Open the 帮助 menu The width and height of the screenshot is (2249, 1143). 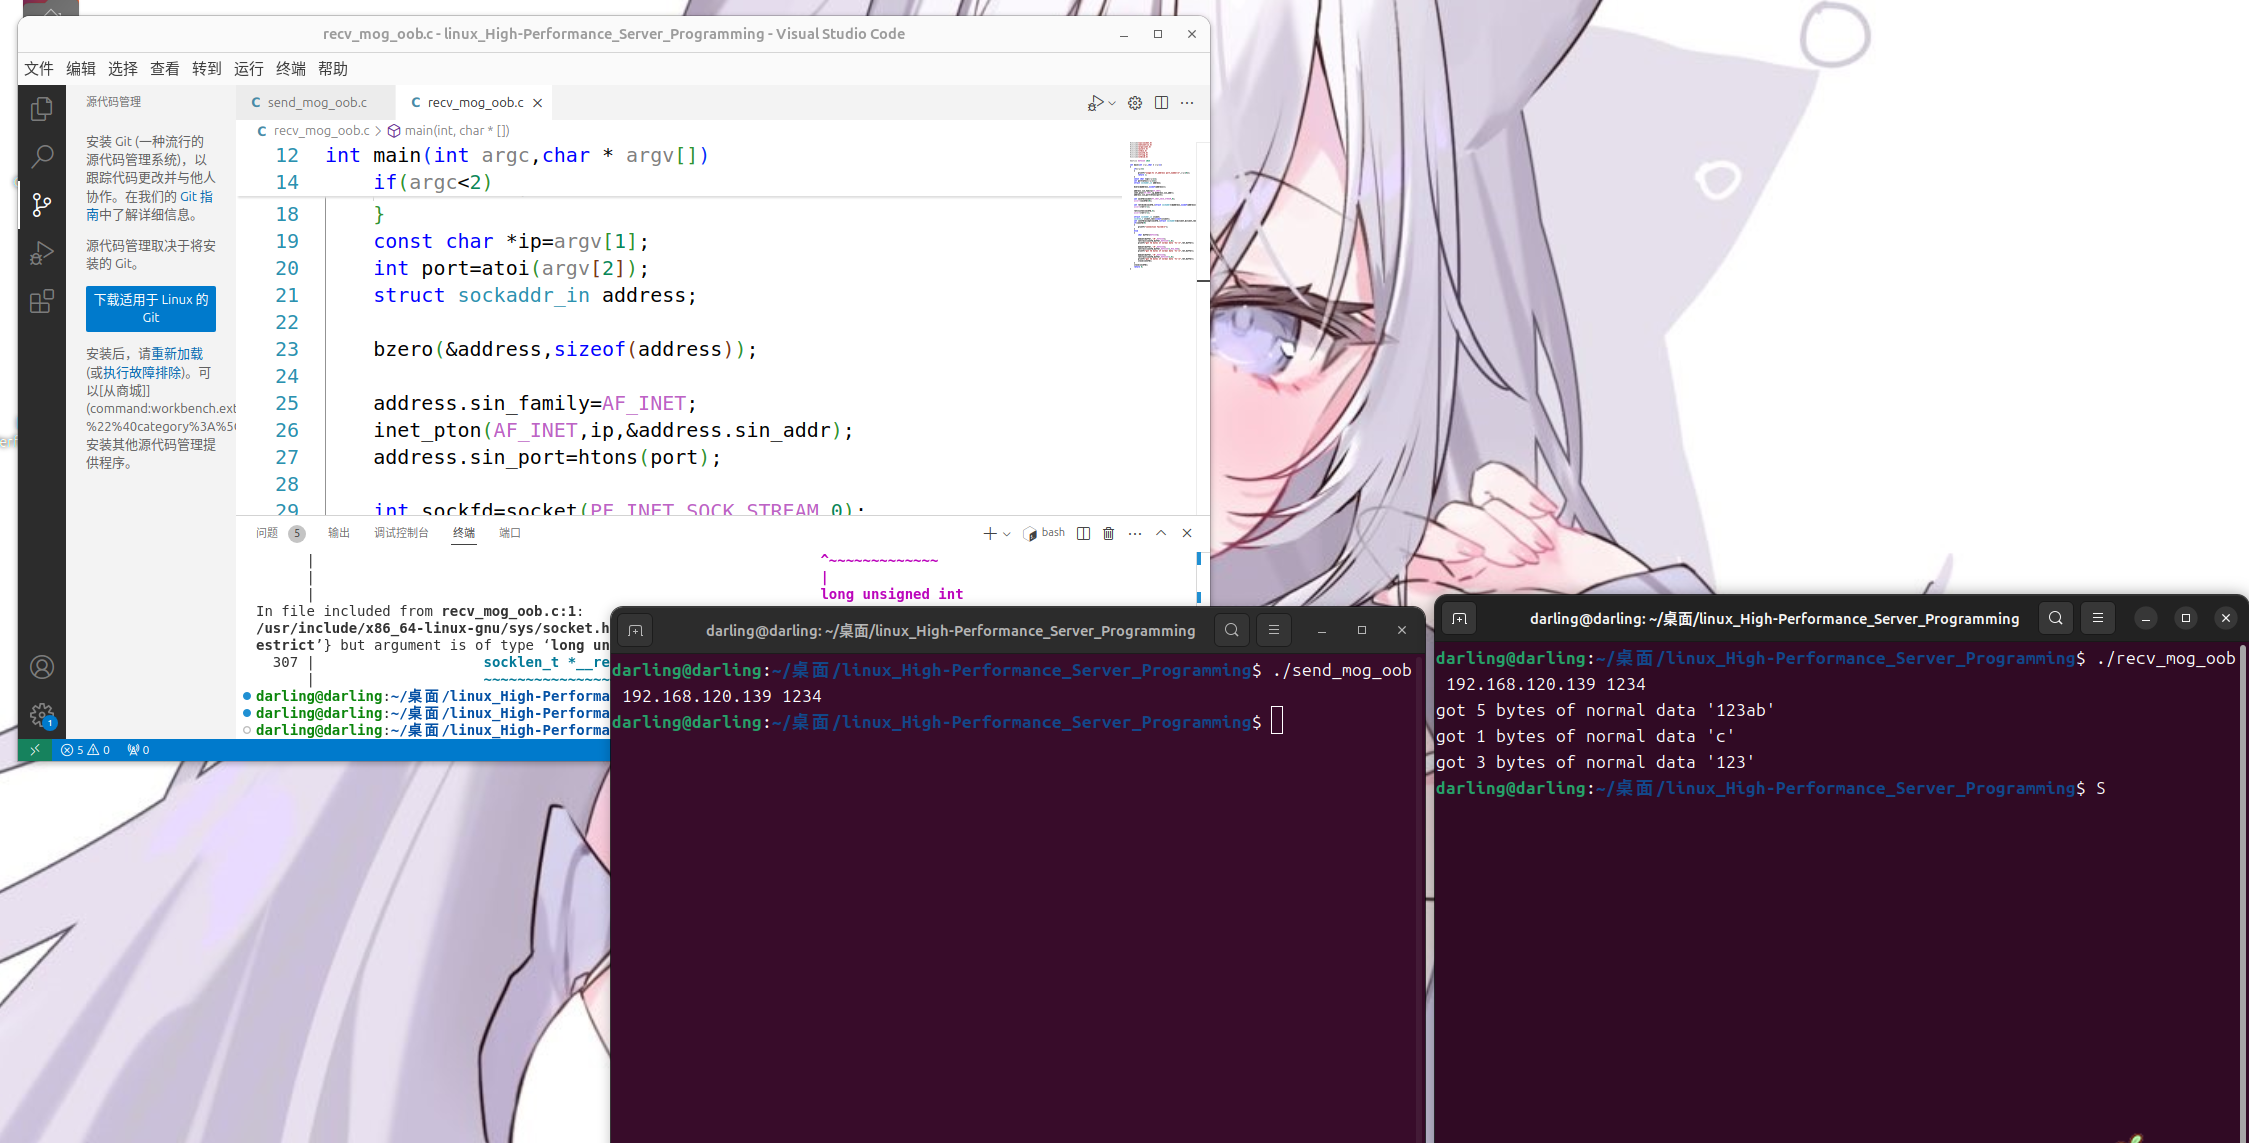tap(333, 69)
